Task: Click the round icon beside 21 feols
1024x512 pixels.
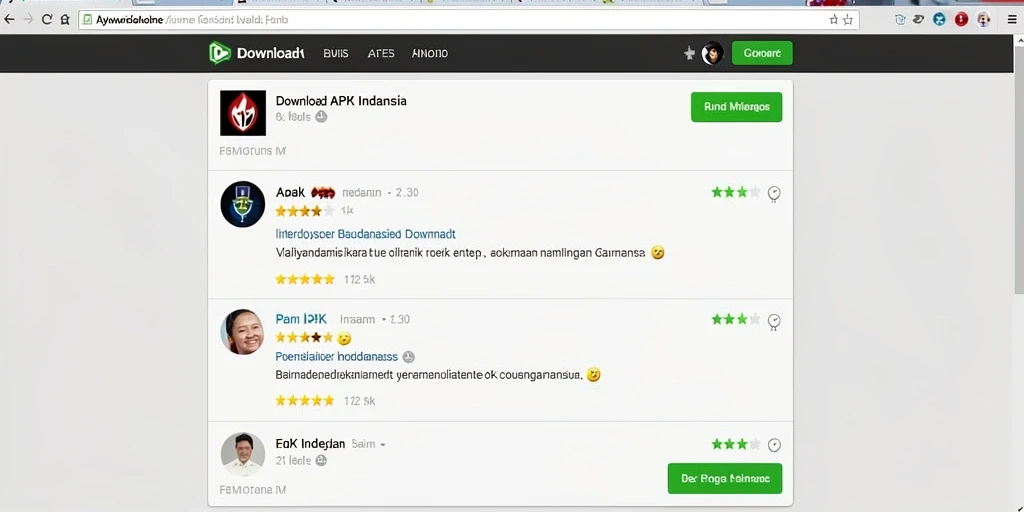Action: 321,460
